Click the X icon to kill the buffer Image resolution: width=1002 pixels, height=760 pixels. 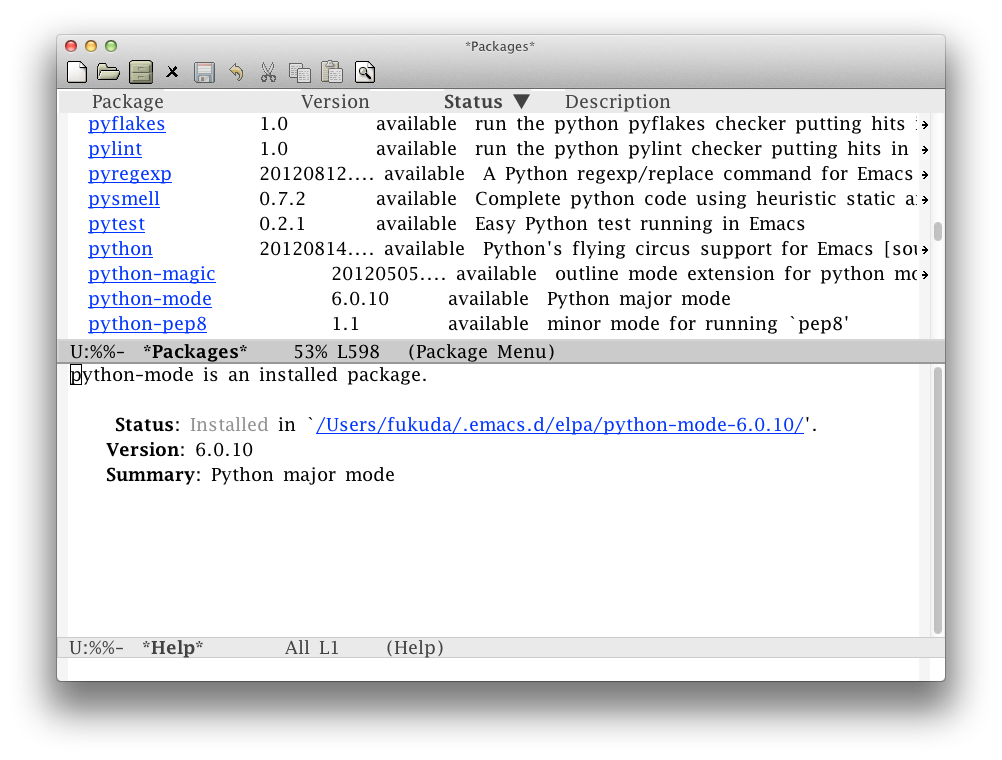(x=172, y=72)
